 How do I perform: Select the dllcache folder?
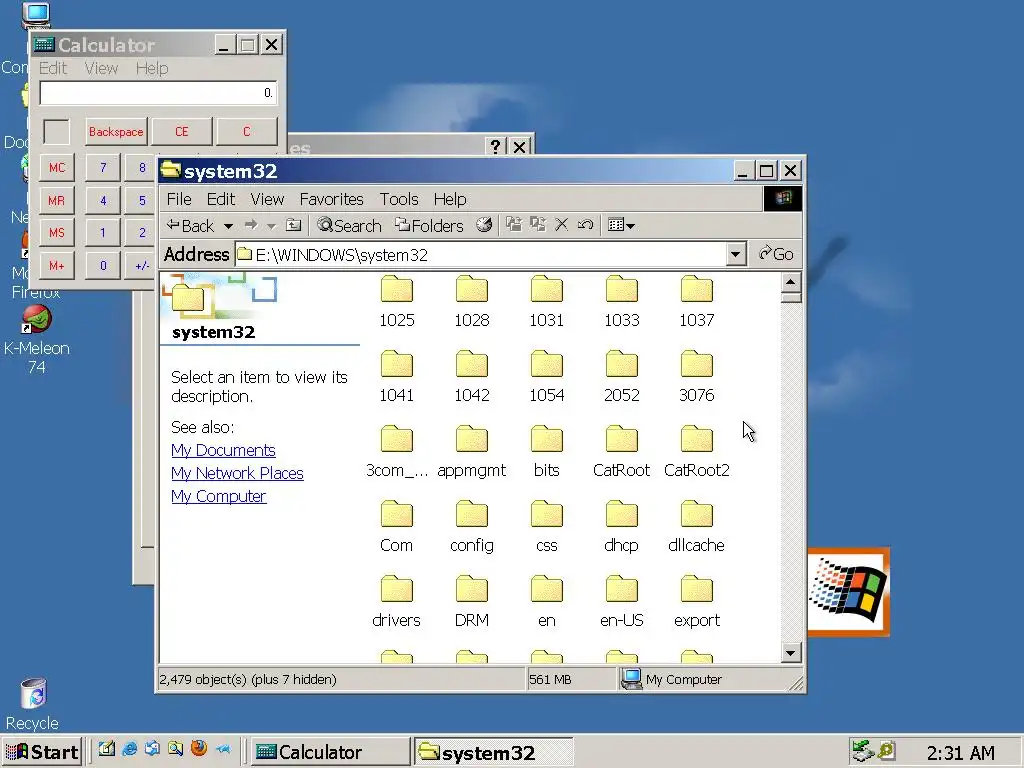(697, 526)
